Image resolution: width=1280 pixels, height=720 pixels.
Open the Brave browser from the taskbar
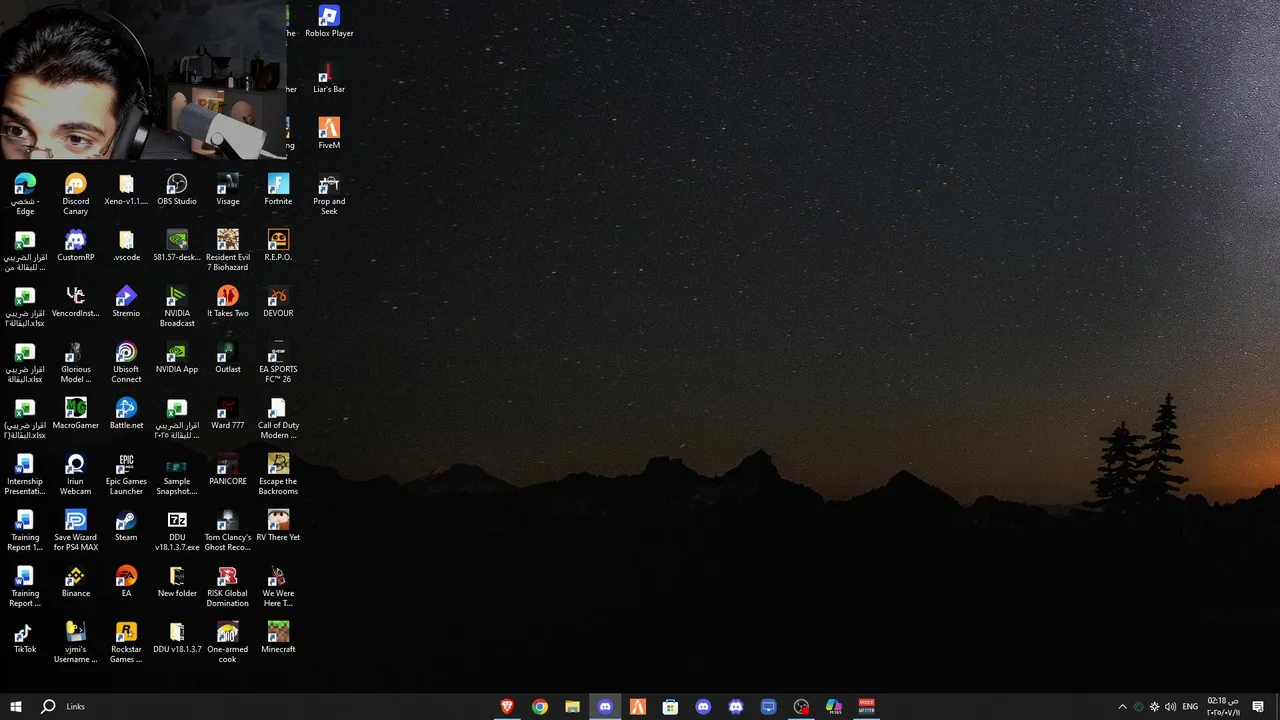(x=507, y=707)
